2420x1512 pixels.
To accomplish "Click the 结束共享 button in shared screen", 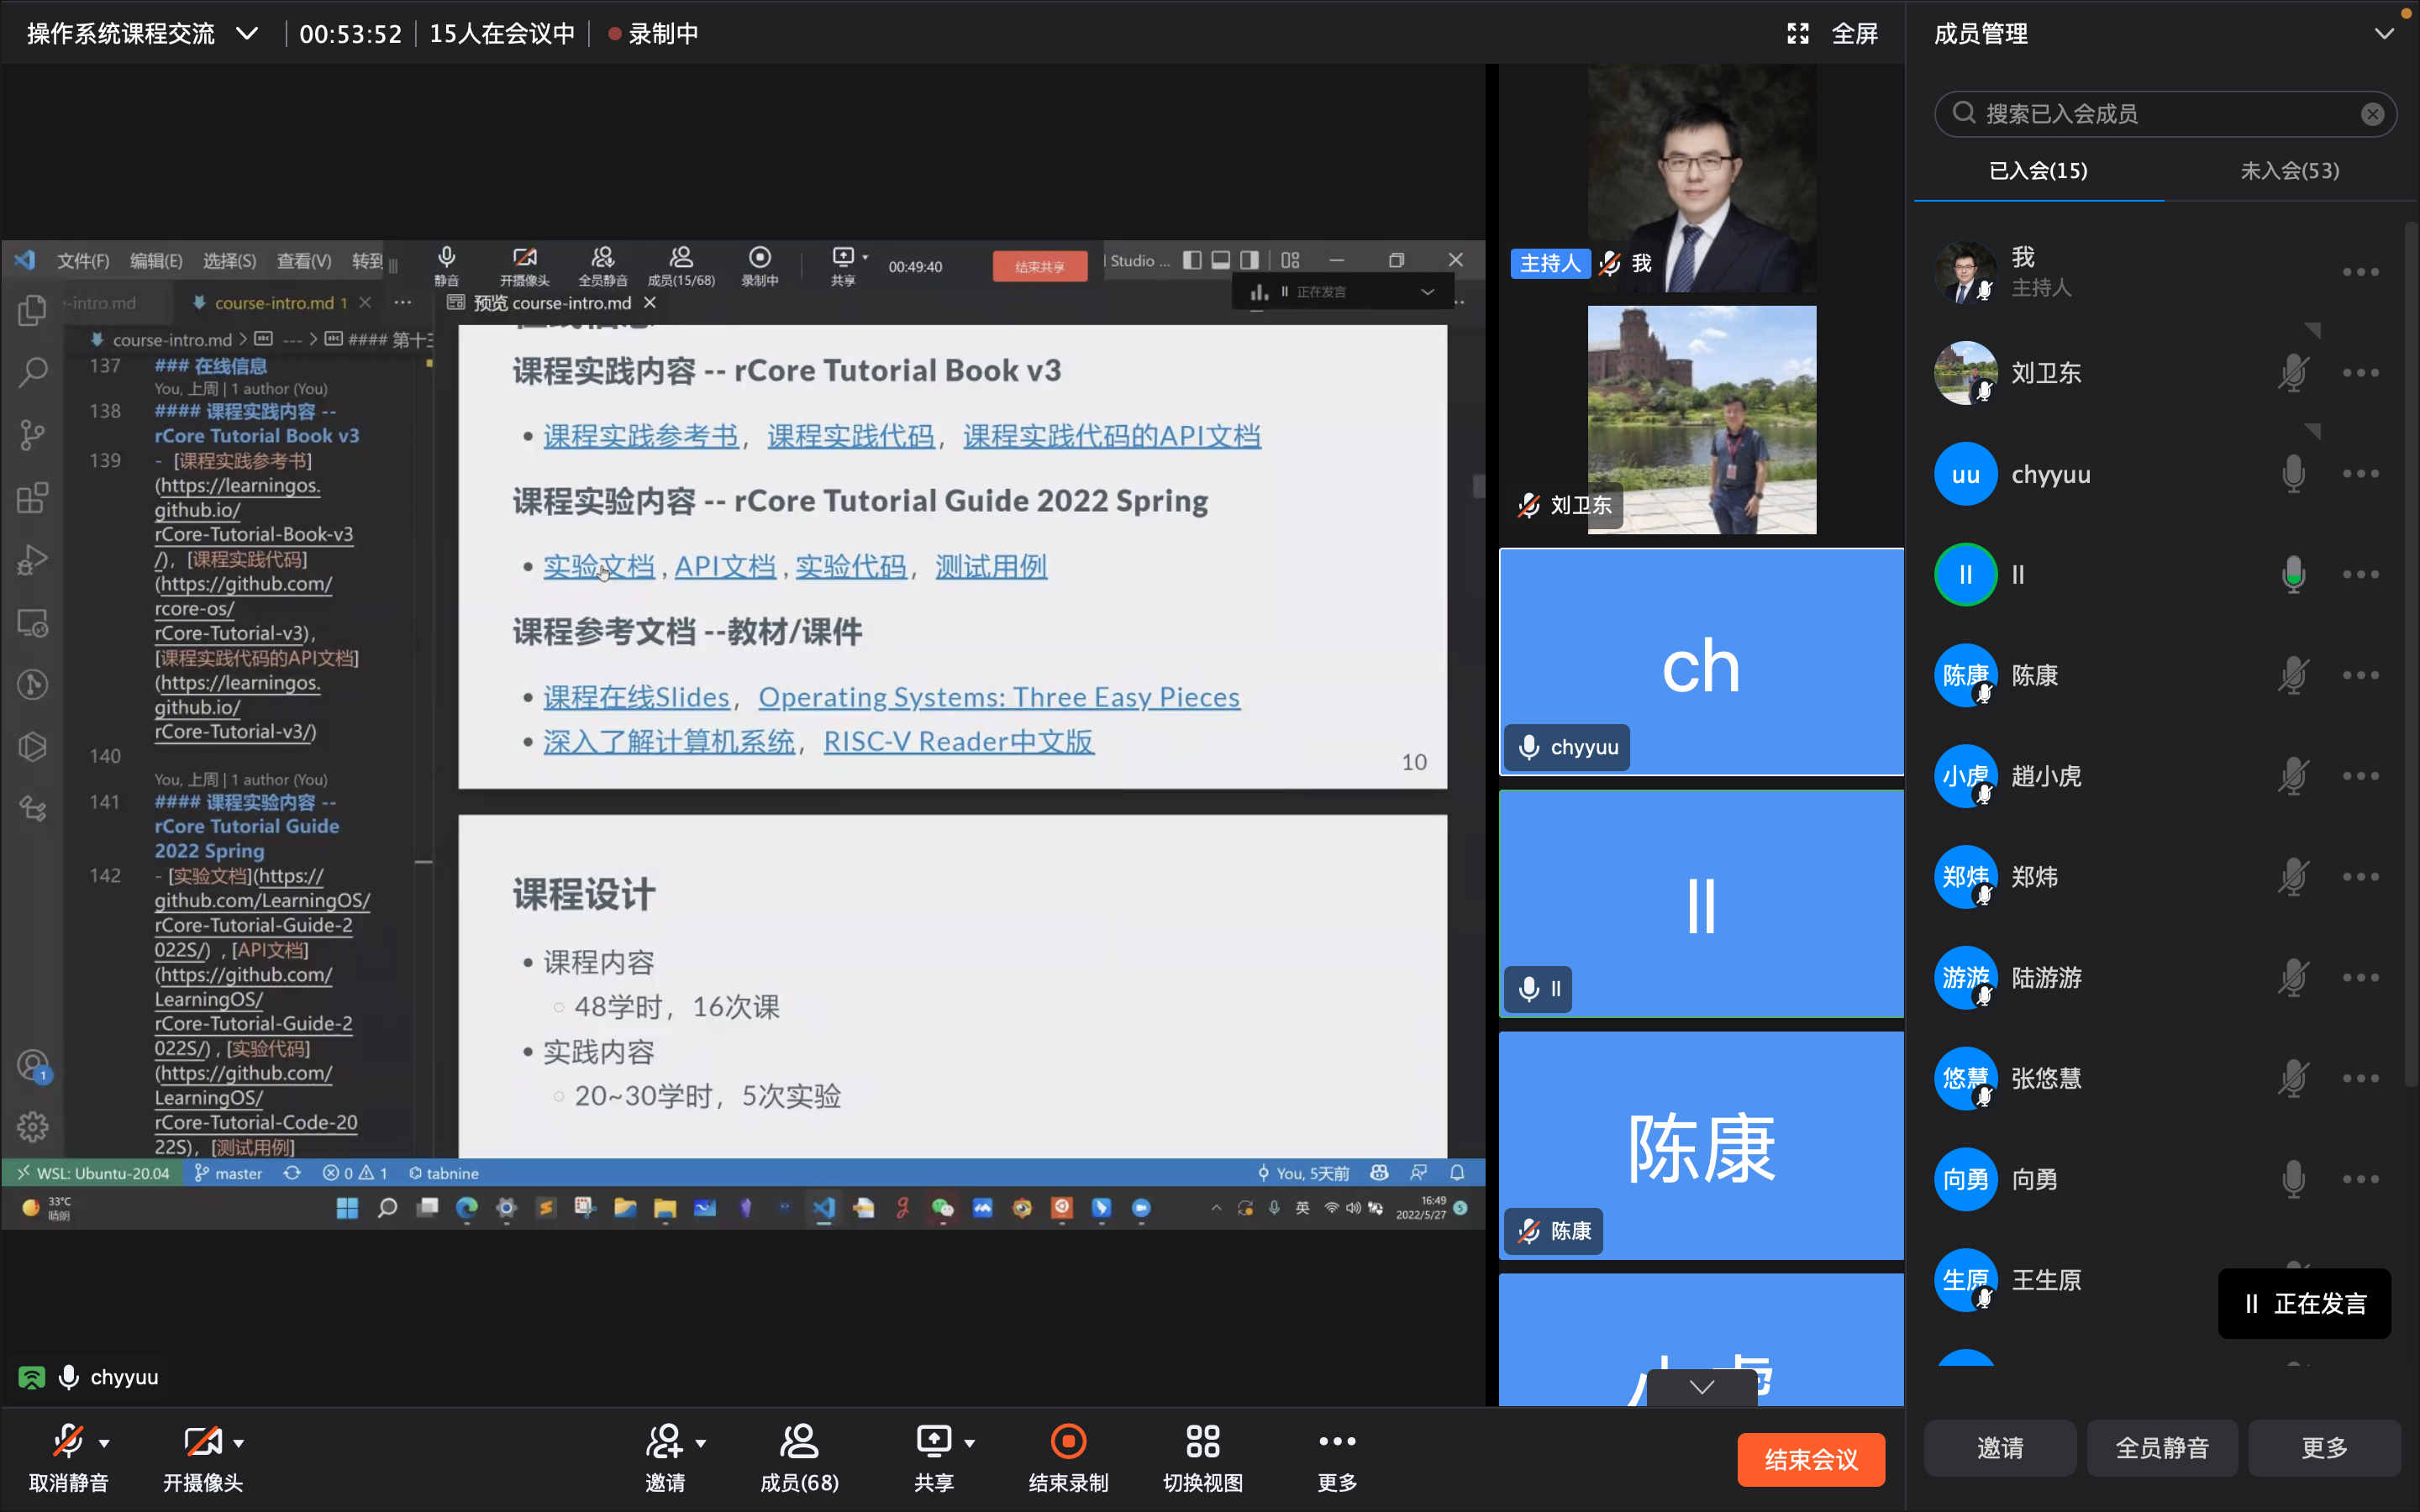I will tap(1040, 267).
